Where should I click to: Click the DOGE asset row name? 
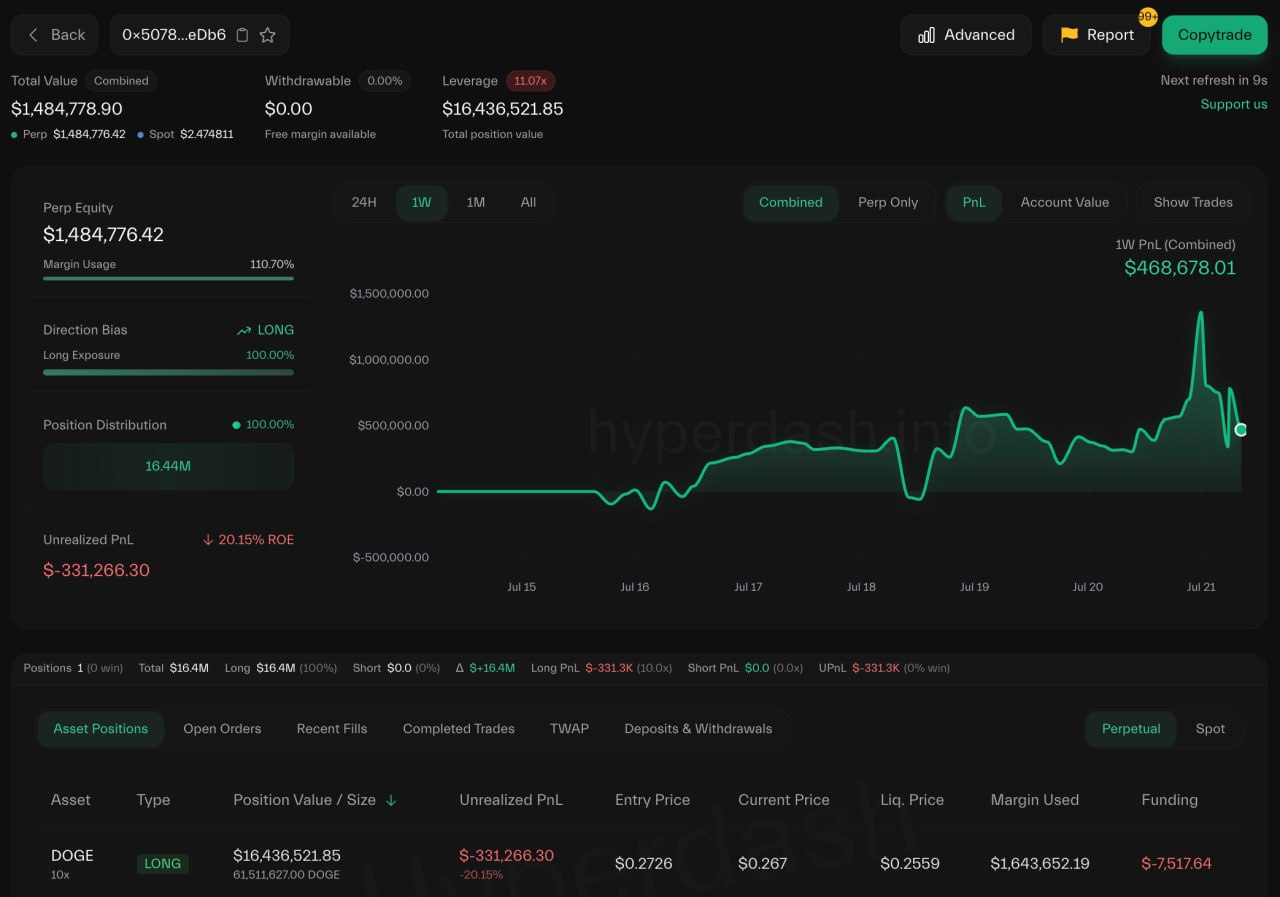tap(72, 856)
